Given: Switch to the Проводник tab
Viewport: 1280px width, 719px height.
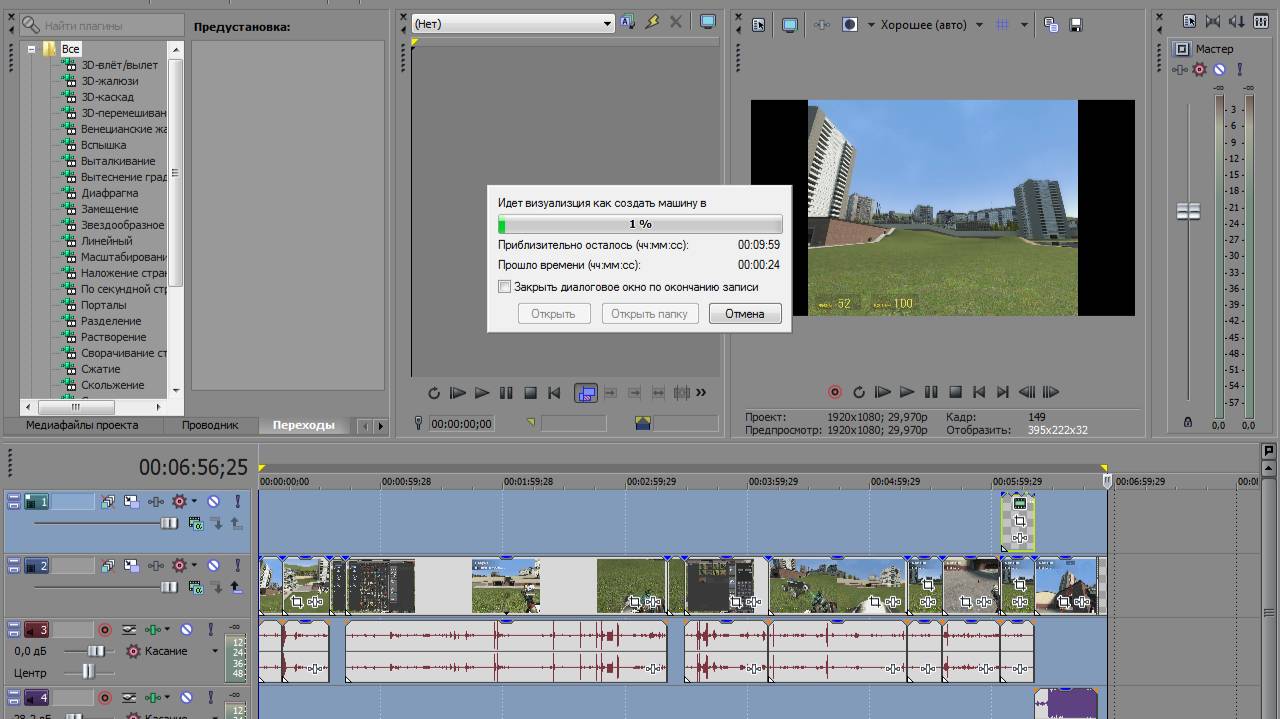Looking at the screenshot, I should pyautogui.click(x=210, y=425).
